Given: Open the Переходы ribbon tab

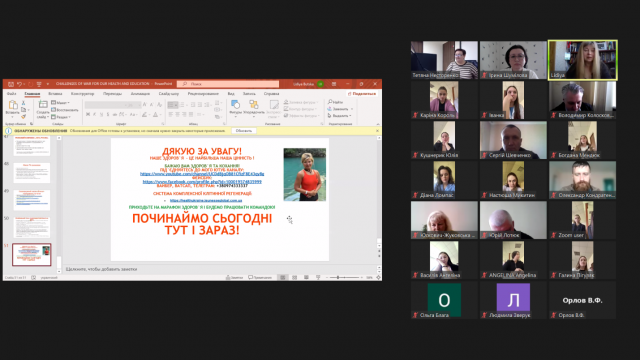Looking at the screenshot, I should point(112,94).
